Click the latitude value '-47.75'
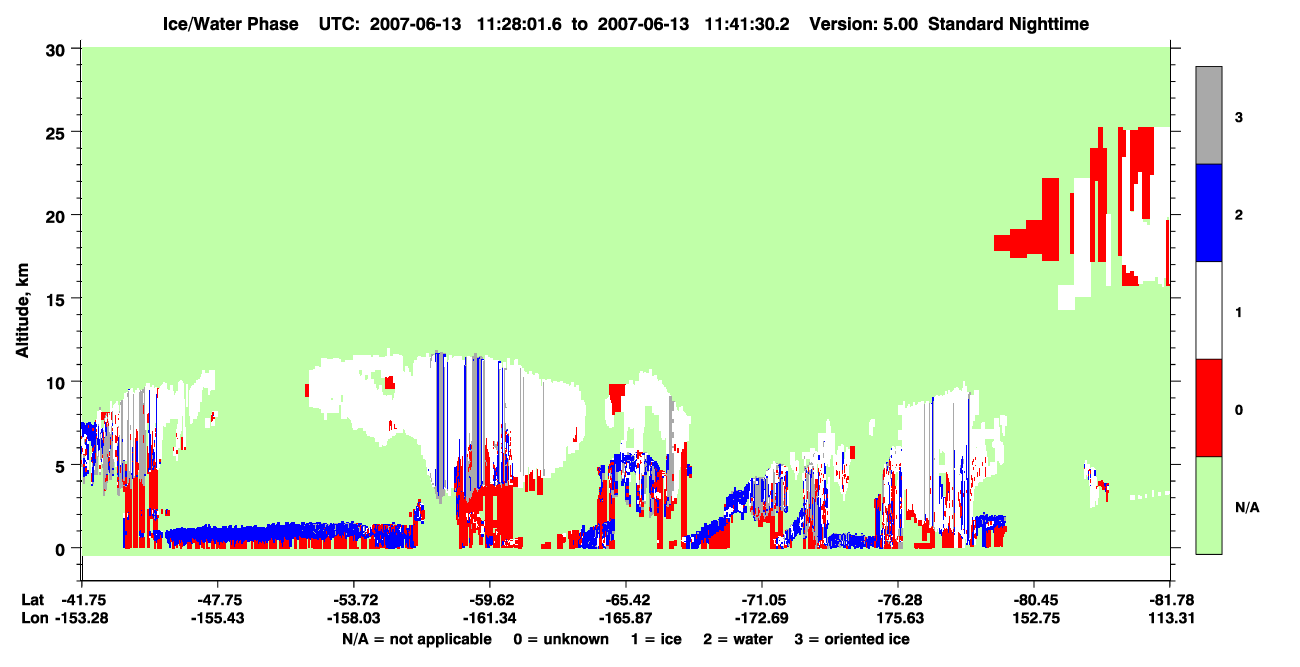The image size is (1300, 667). point(217,600)
